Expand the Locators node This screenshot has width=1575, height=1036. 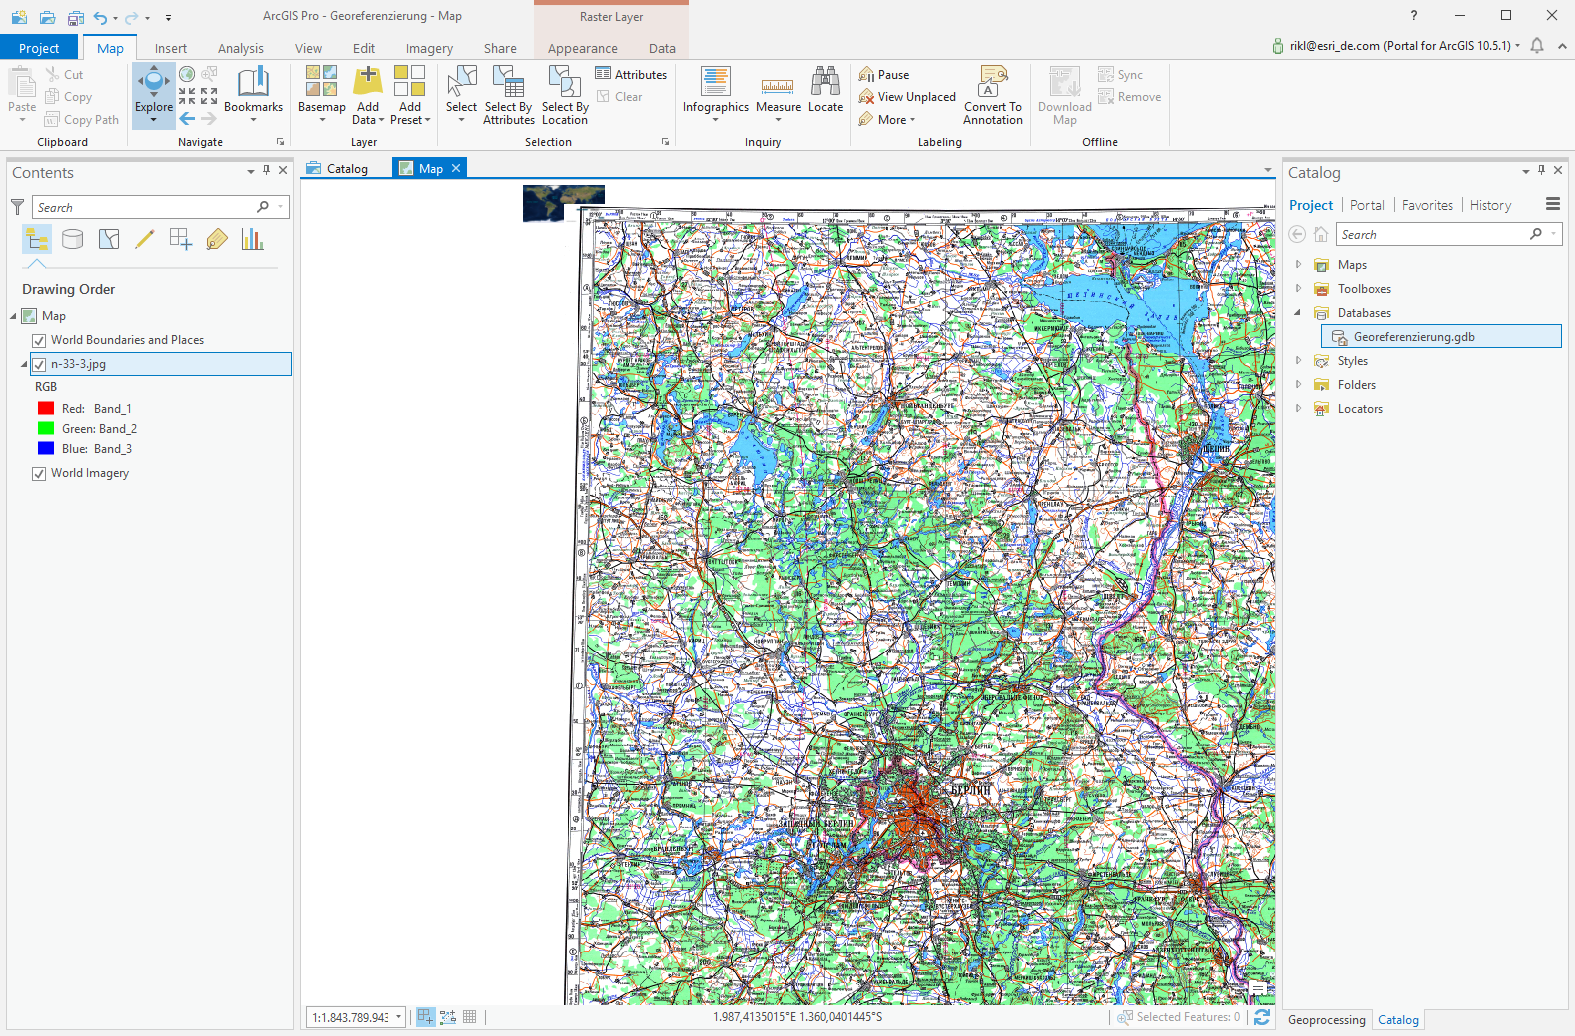(1298, 409)
